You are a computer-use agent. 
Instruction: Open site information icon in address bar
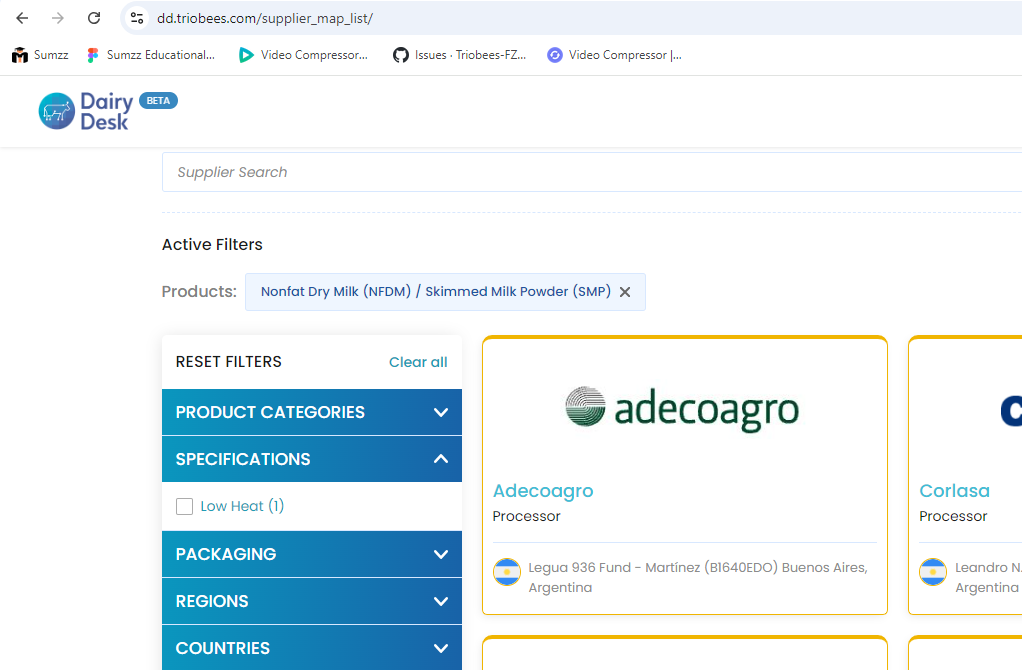tap(138, 18)
